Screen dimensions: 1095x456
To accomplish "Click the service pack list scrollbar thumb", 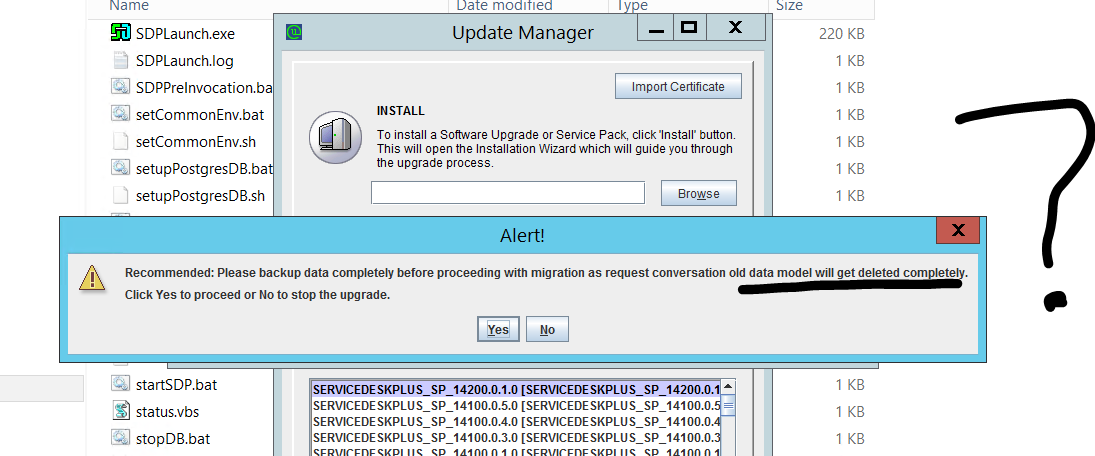I will click(x=728, y=405).
